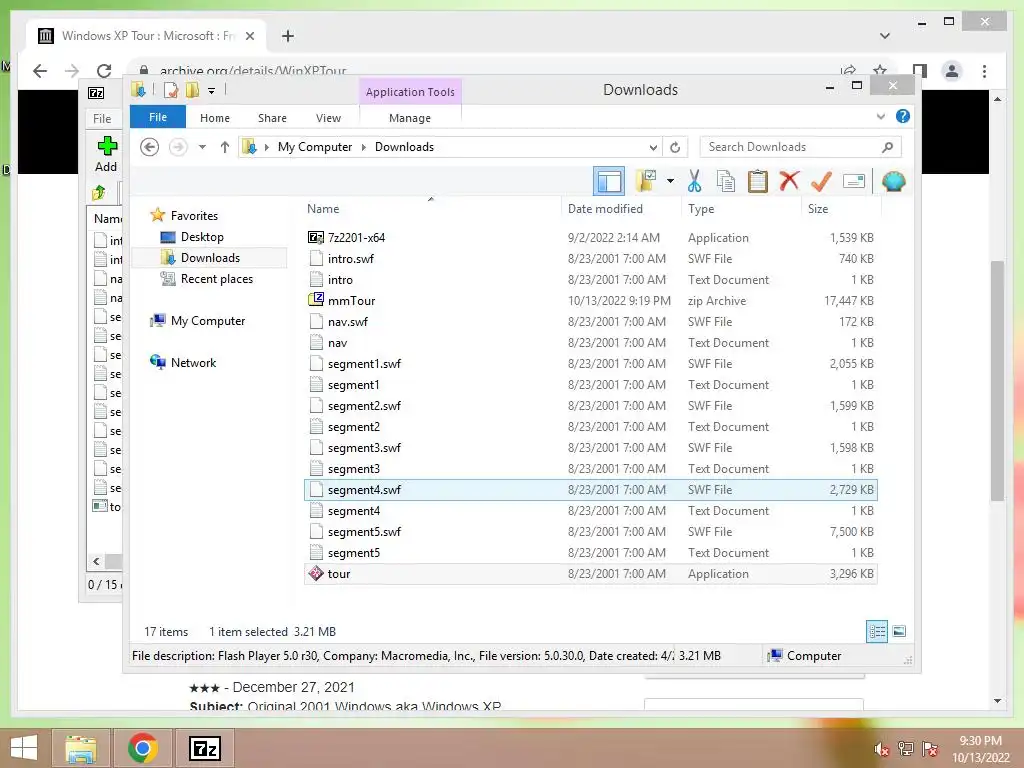Click the Application Tools contextual tab

pos(410,92)
